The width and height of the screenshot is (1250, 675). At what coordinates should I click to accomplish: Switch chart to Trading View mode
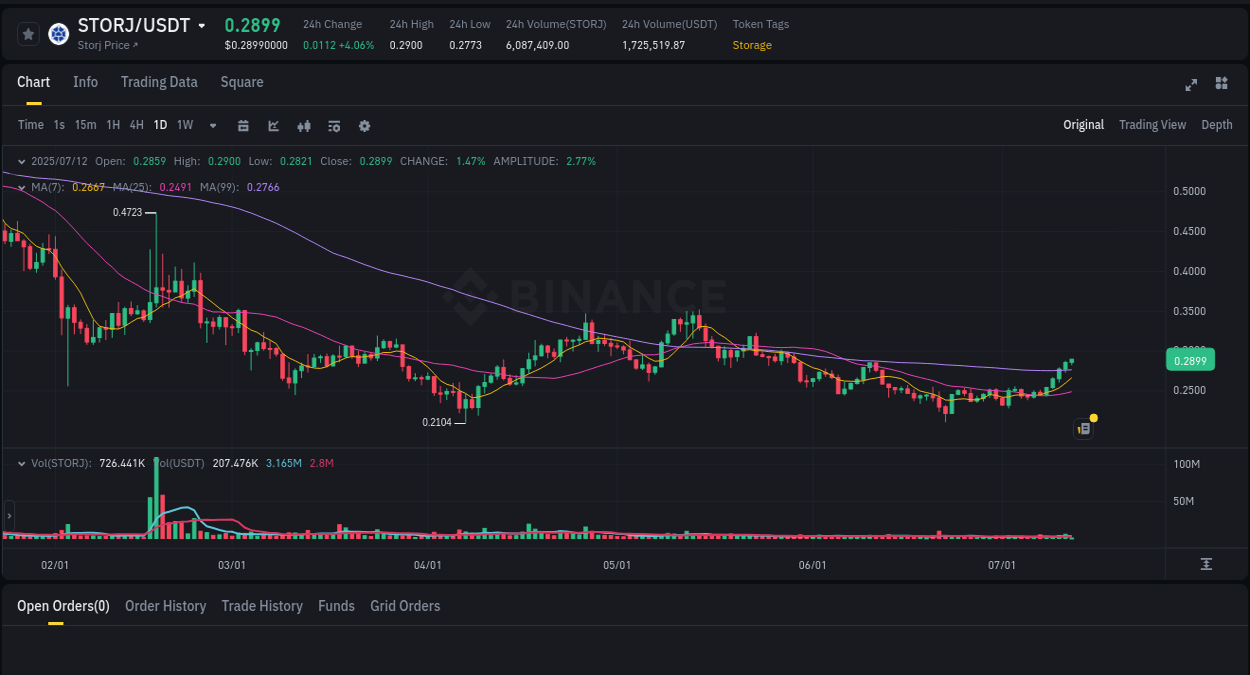1152,125
